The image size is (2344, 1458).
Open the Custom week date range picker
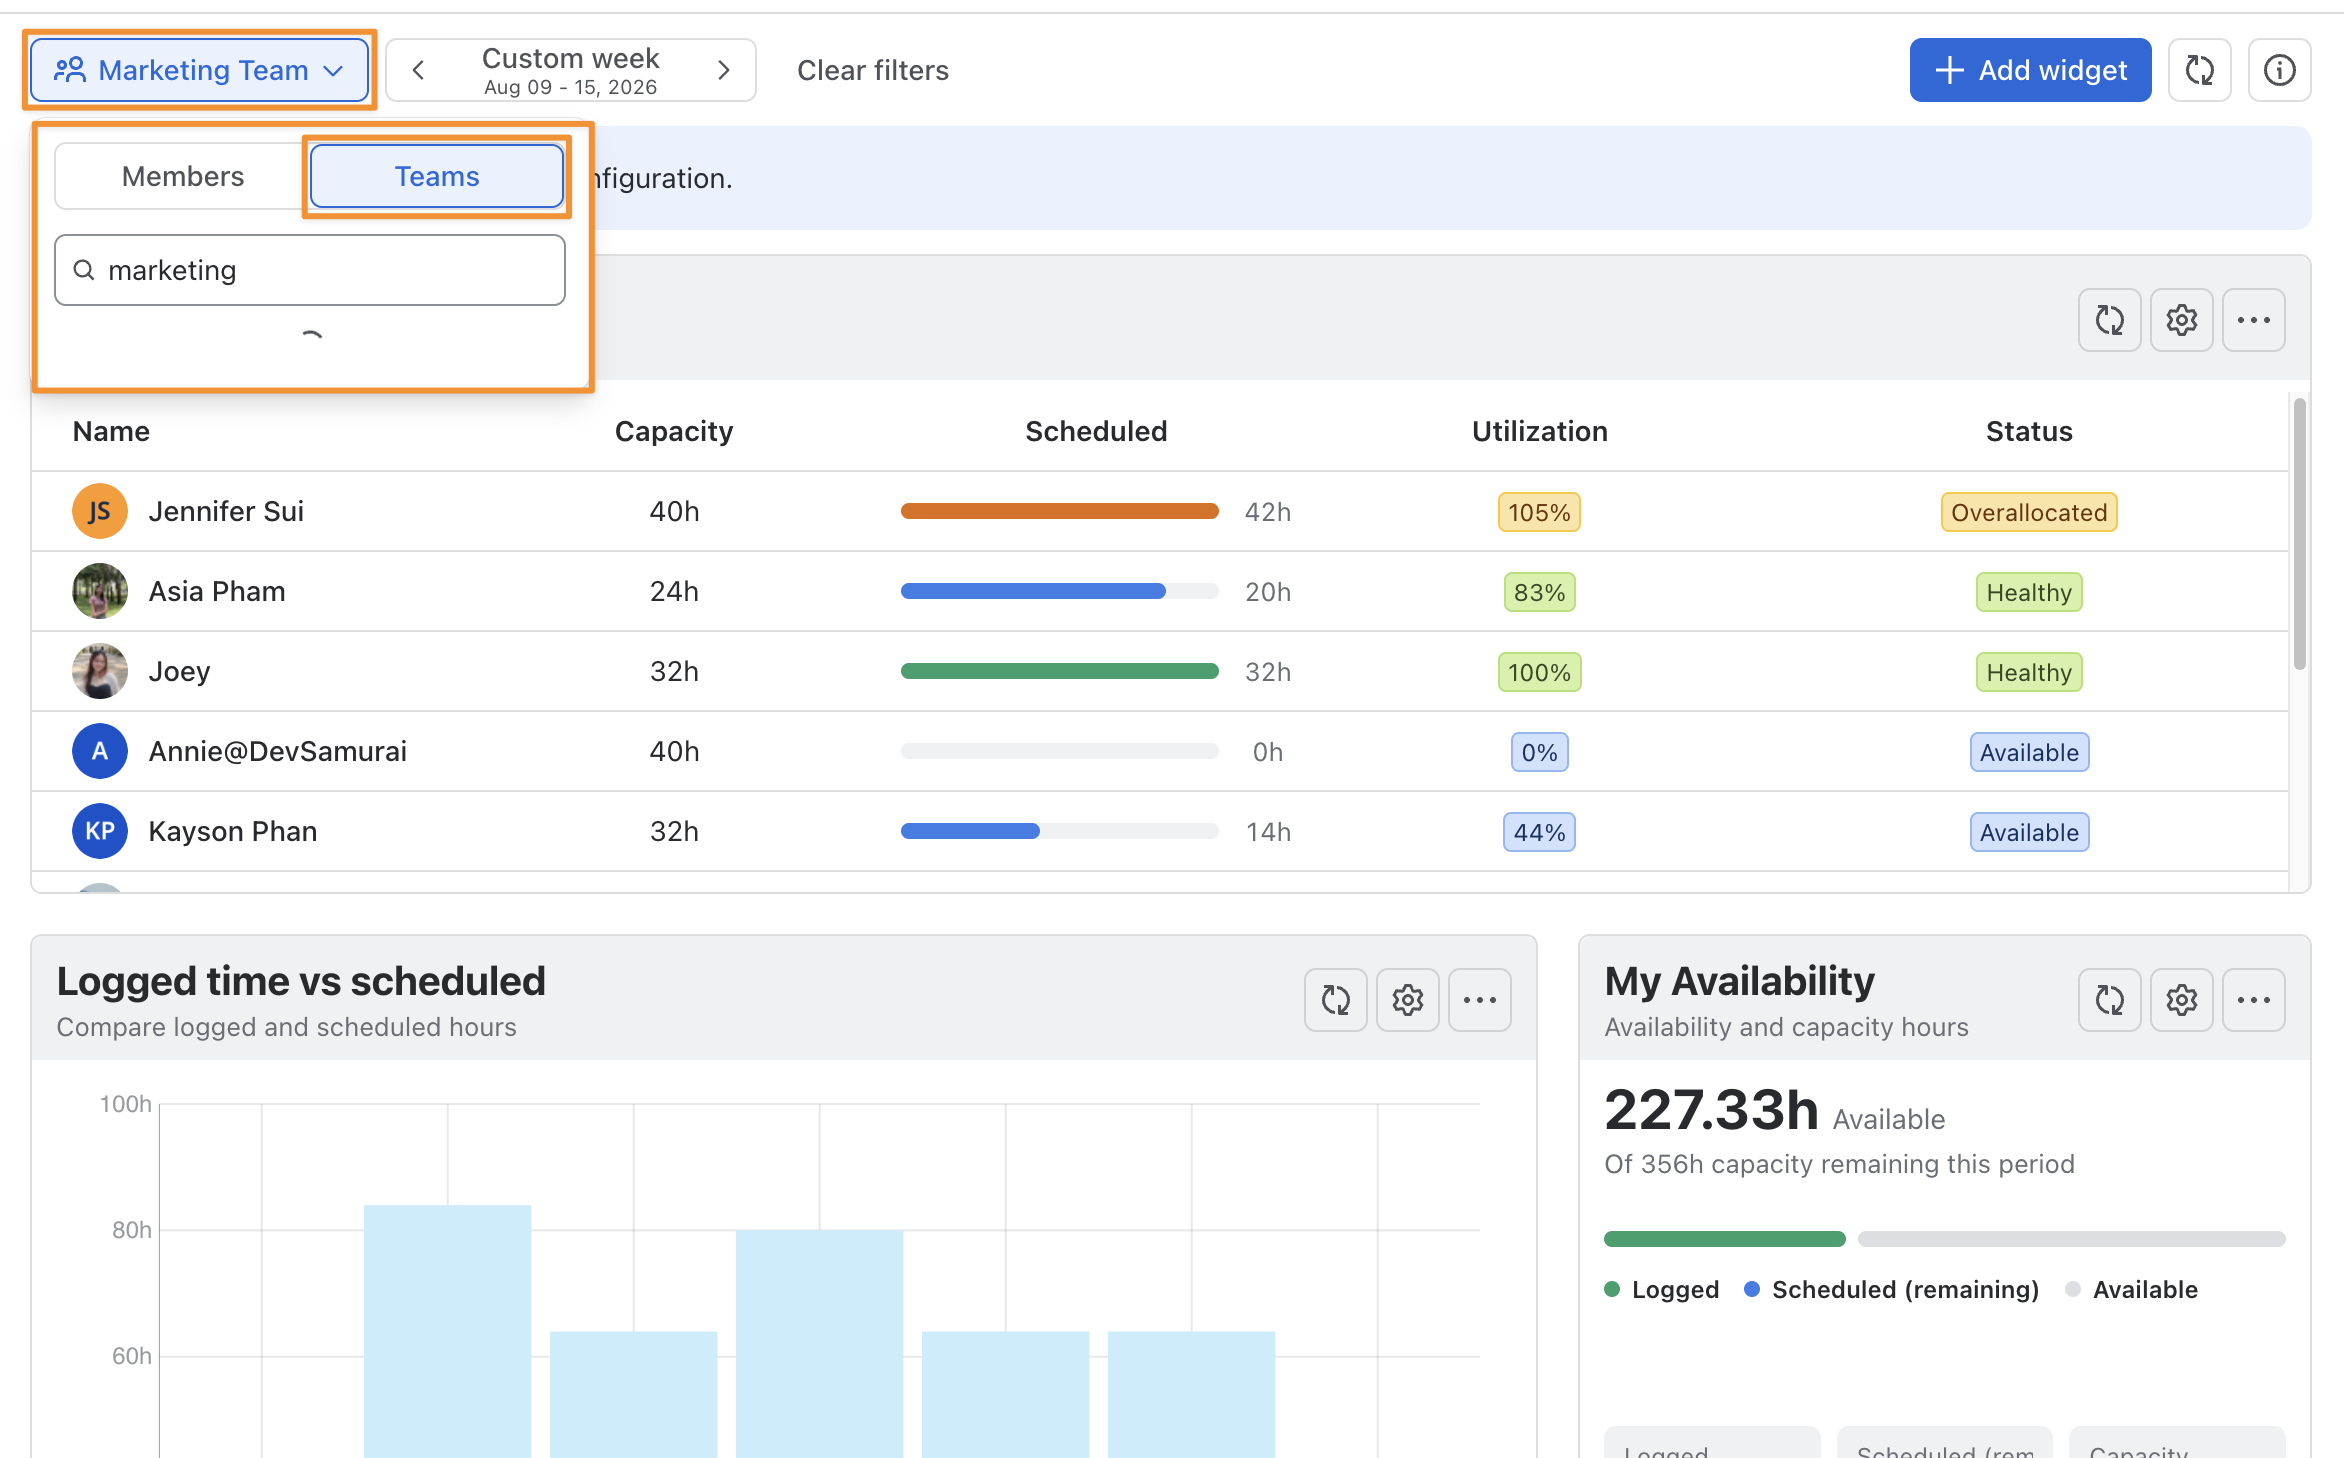tap(570, 70)
